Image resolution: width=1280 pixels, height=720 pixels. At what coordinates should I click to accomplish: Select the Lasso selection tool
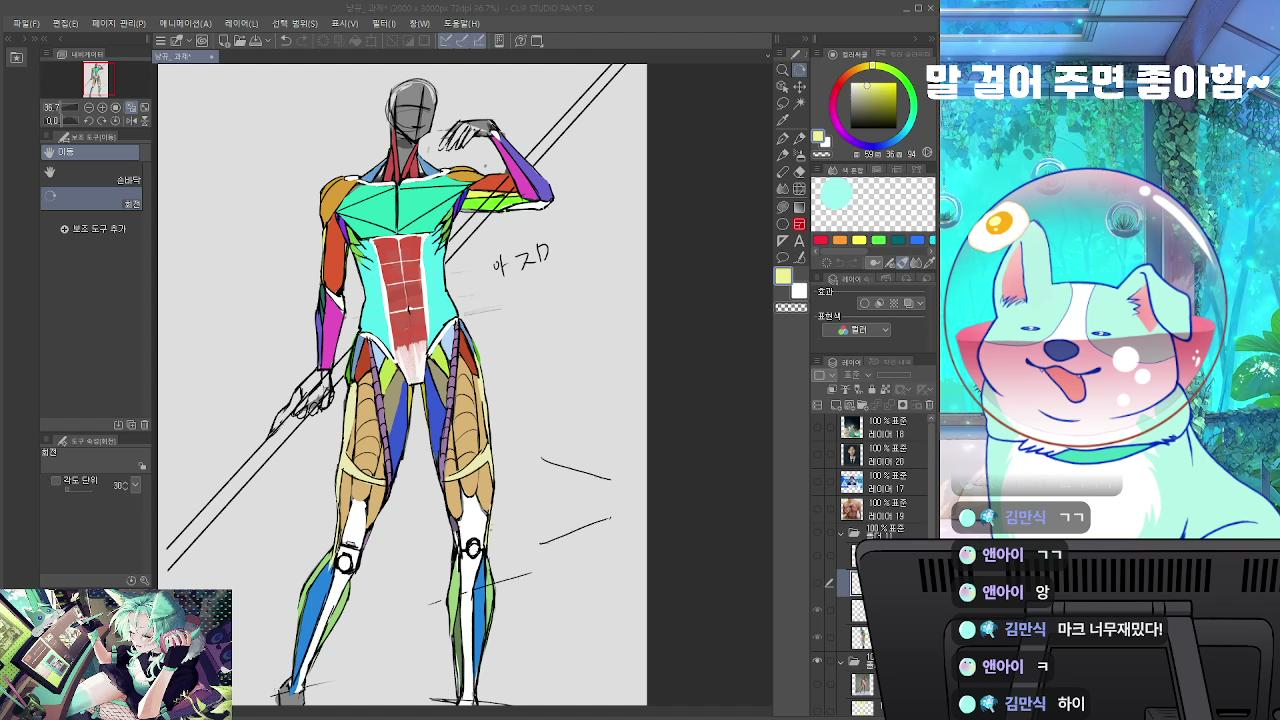(783, 103)
